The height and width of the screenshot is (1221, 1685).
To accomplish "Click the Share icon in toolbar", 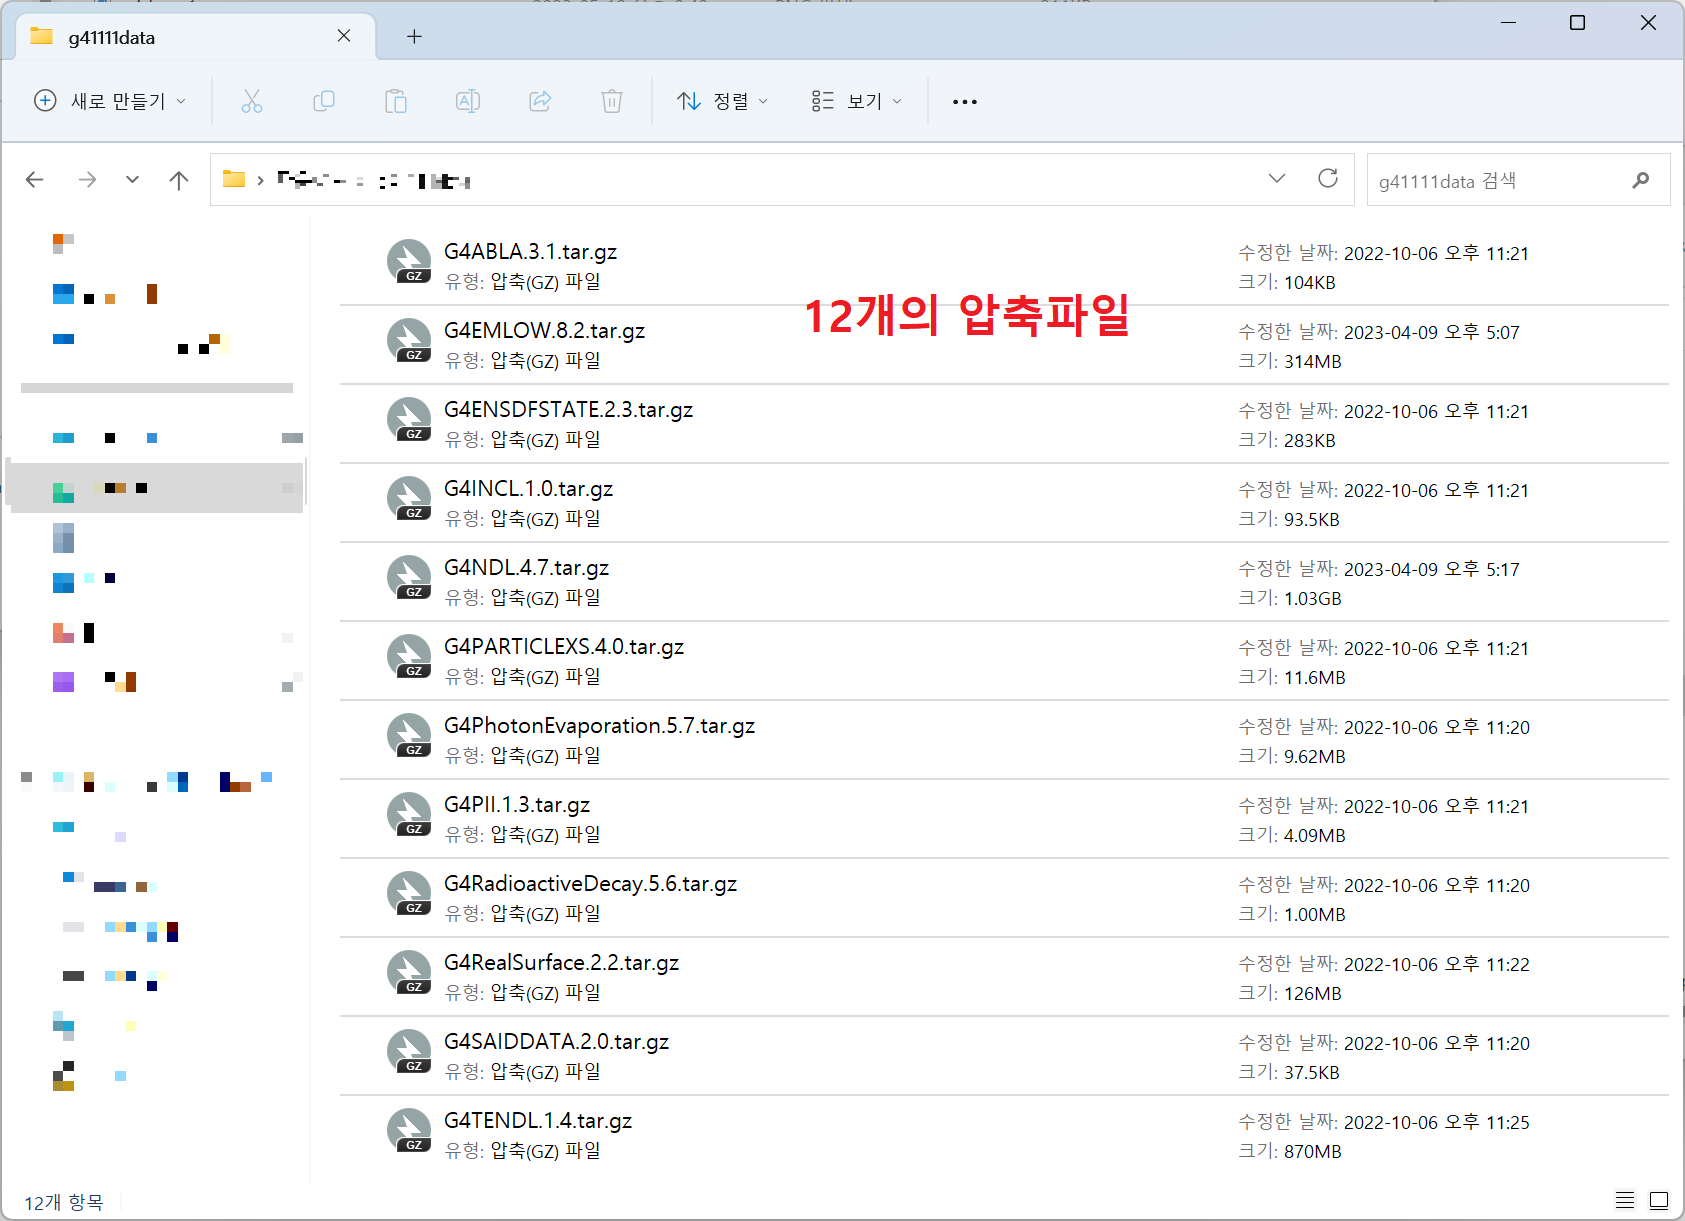I will coord(540,101).
